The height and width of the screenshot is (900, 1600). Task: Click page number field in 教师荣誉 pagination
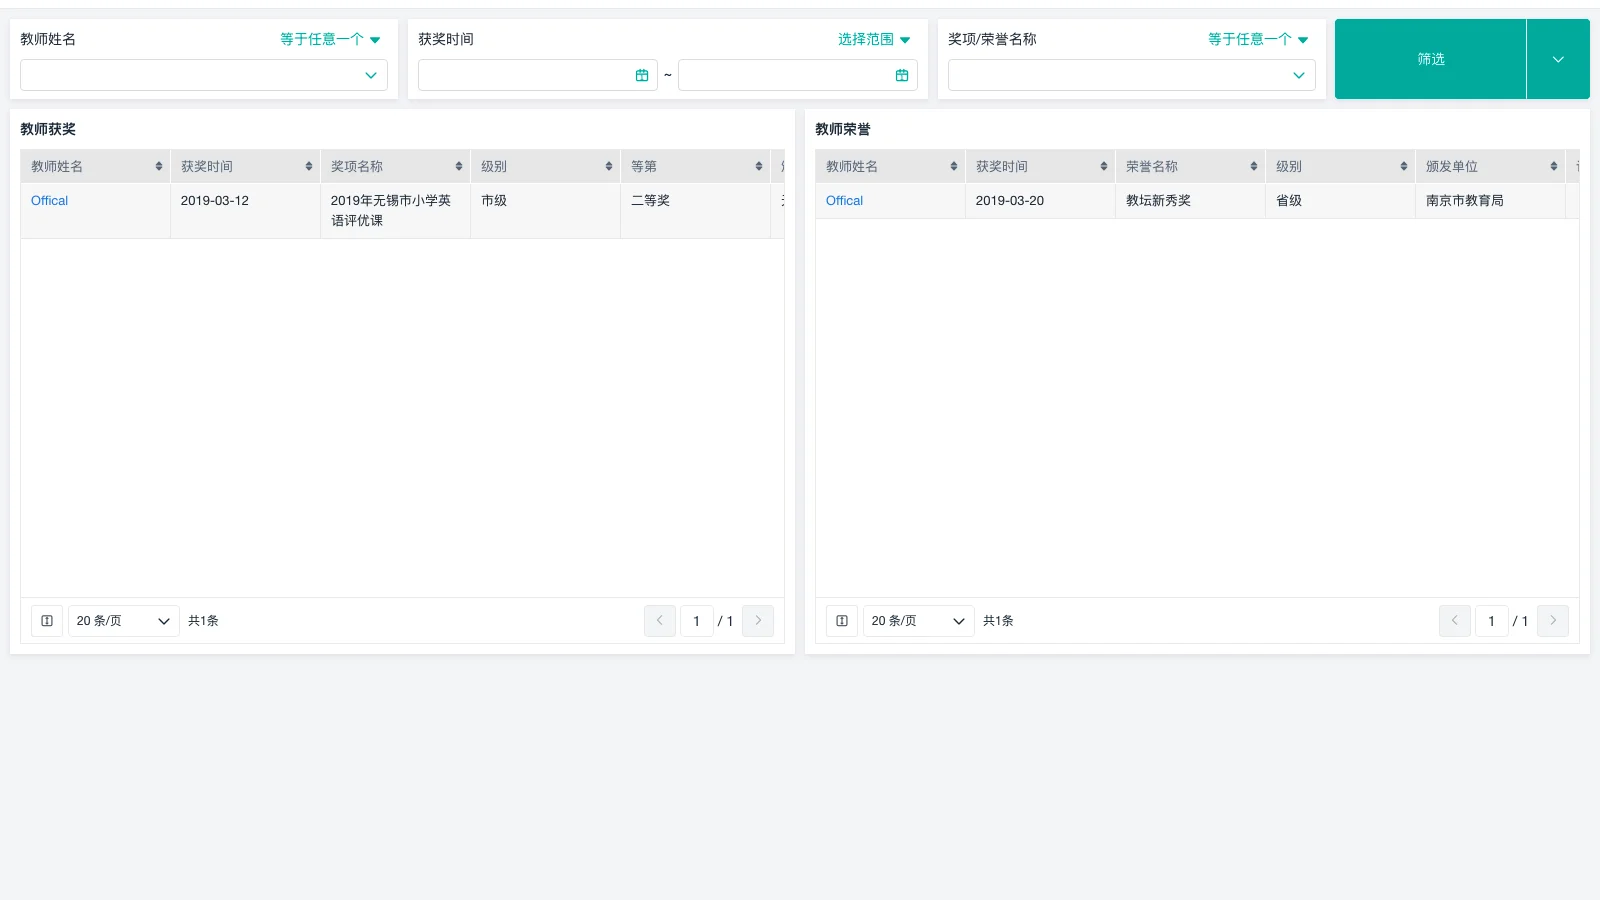1492,621
